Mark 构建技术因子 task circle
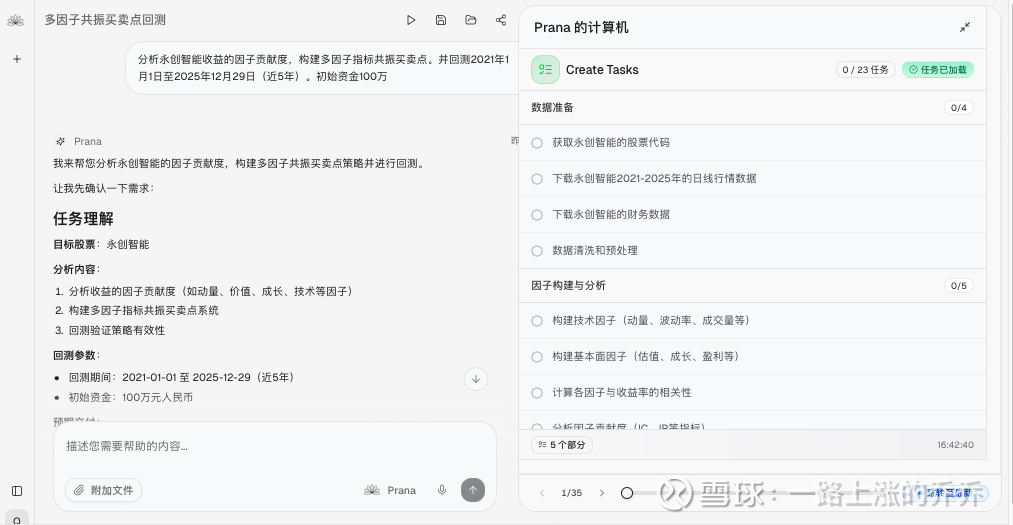This screenshot has height=525, width=1013. click(537, 321)
